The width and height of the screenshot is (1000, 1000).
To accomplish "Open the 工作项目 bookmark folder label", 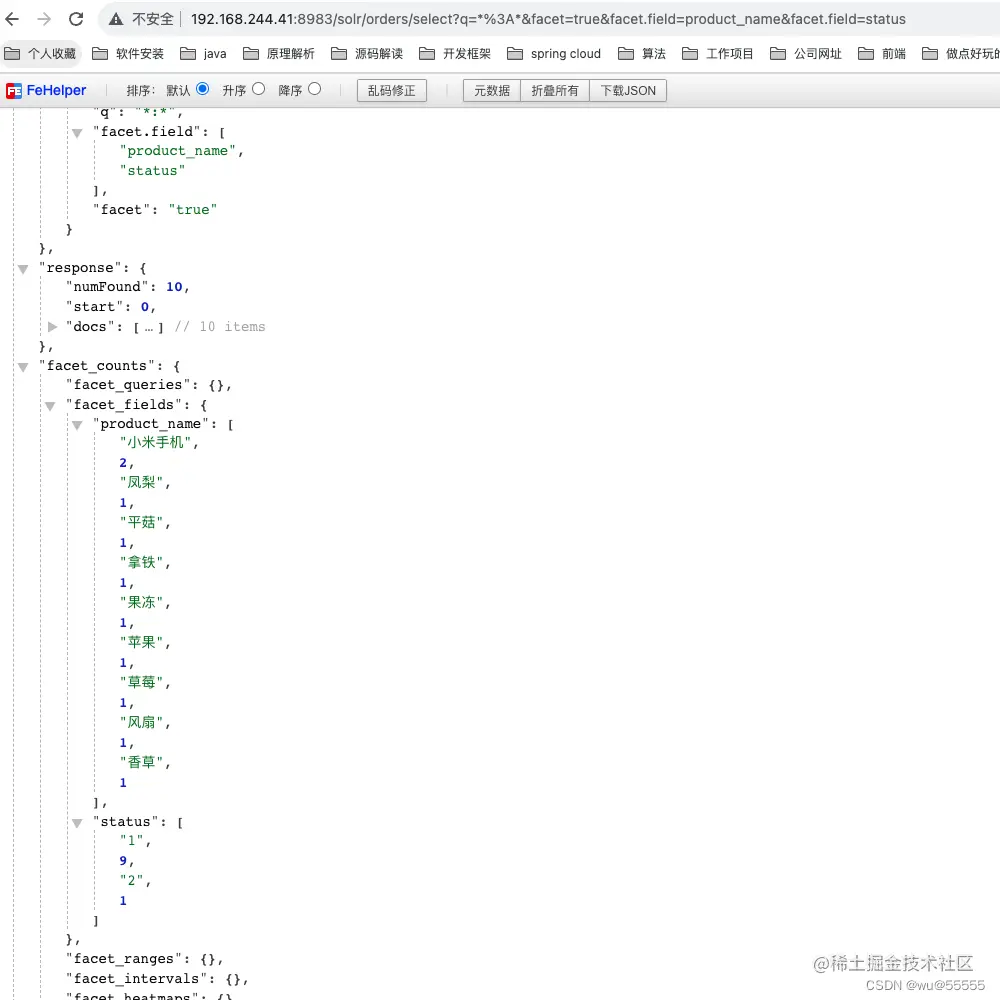I will click(730, 54).
